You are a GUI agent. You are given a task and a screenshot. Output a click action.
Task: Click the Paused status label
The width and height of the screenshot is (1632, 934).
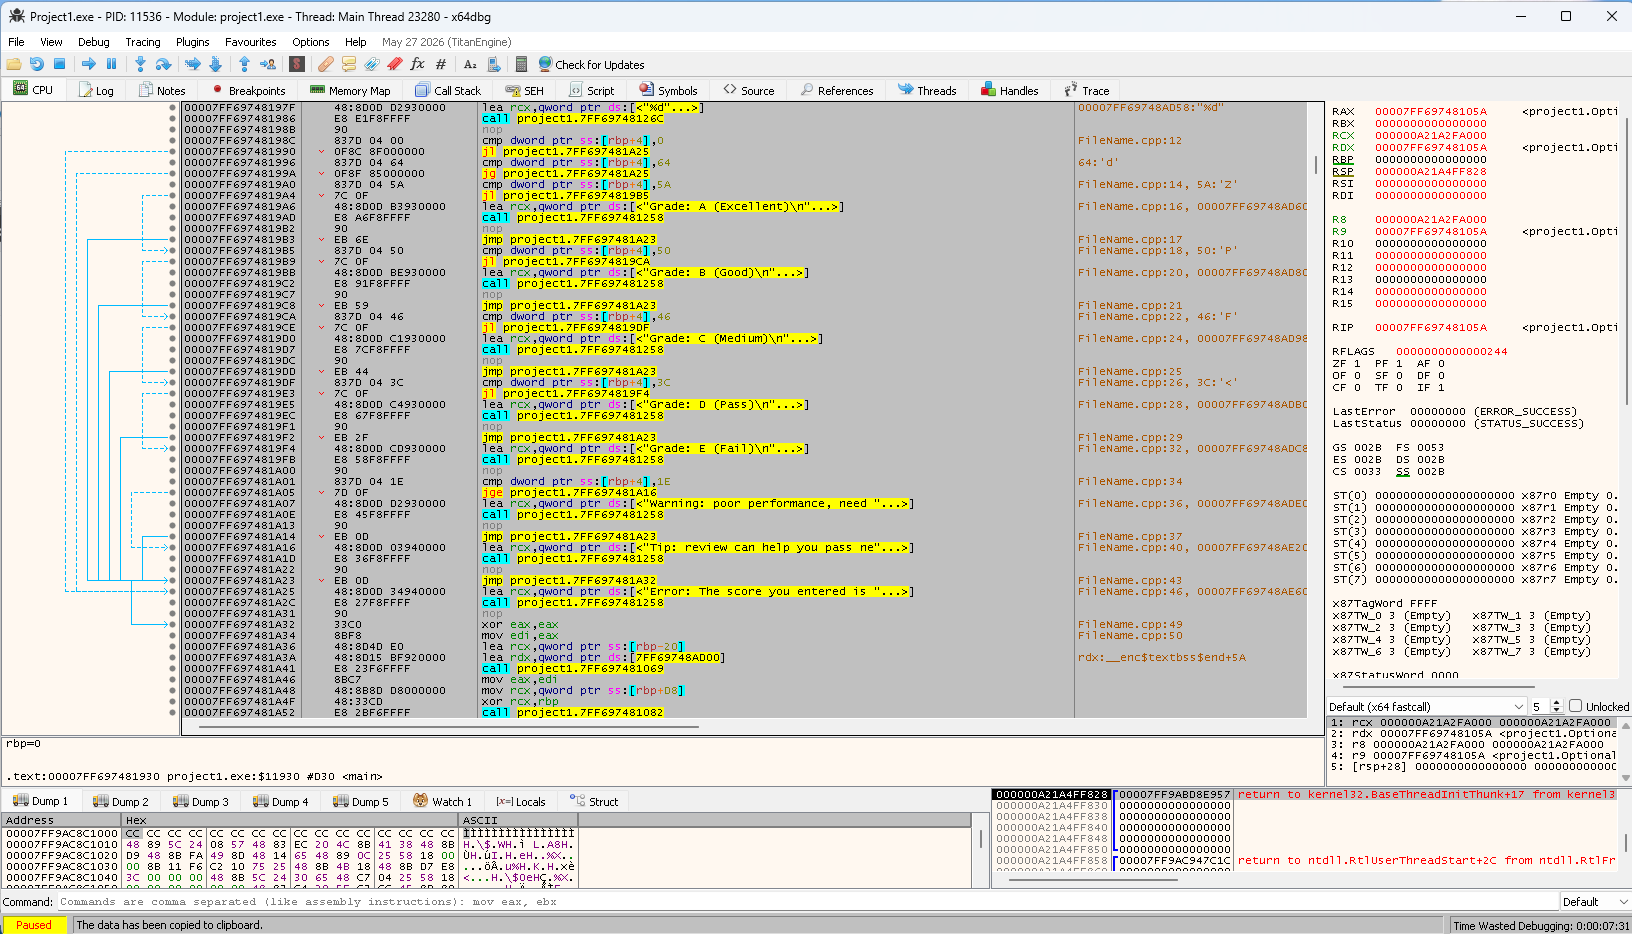pyautogui.click(x=34, y=925)
